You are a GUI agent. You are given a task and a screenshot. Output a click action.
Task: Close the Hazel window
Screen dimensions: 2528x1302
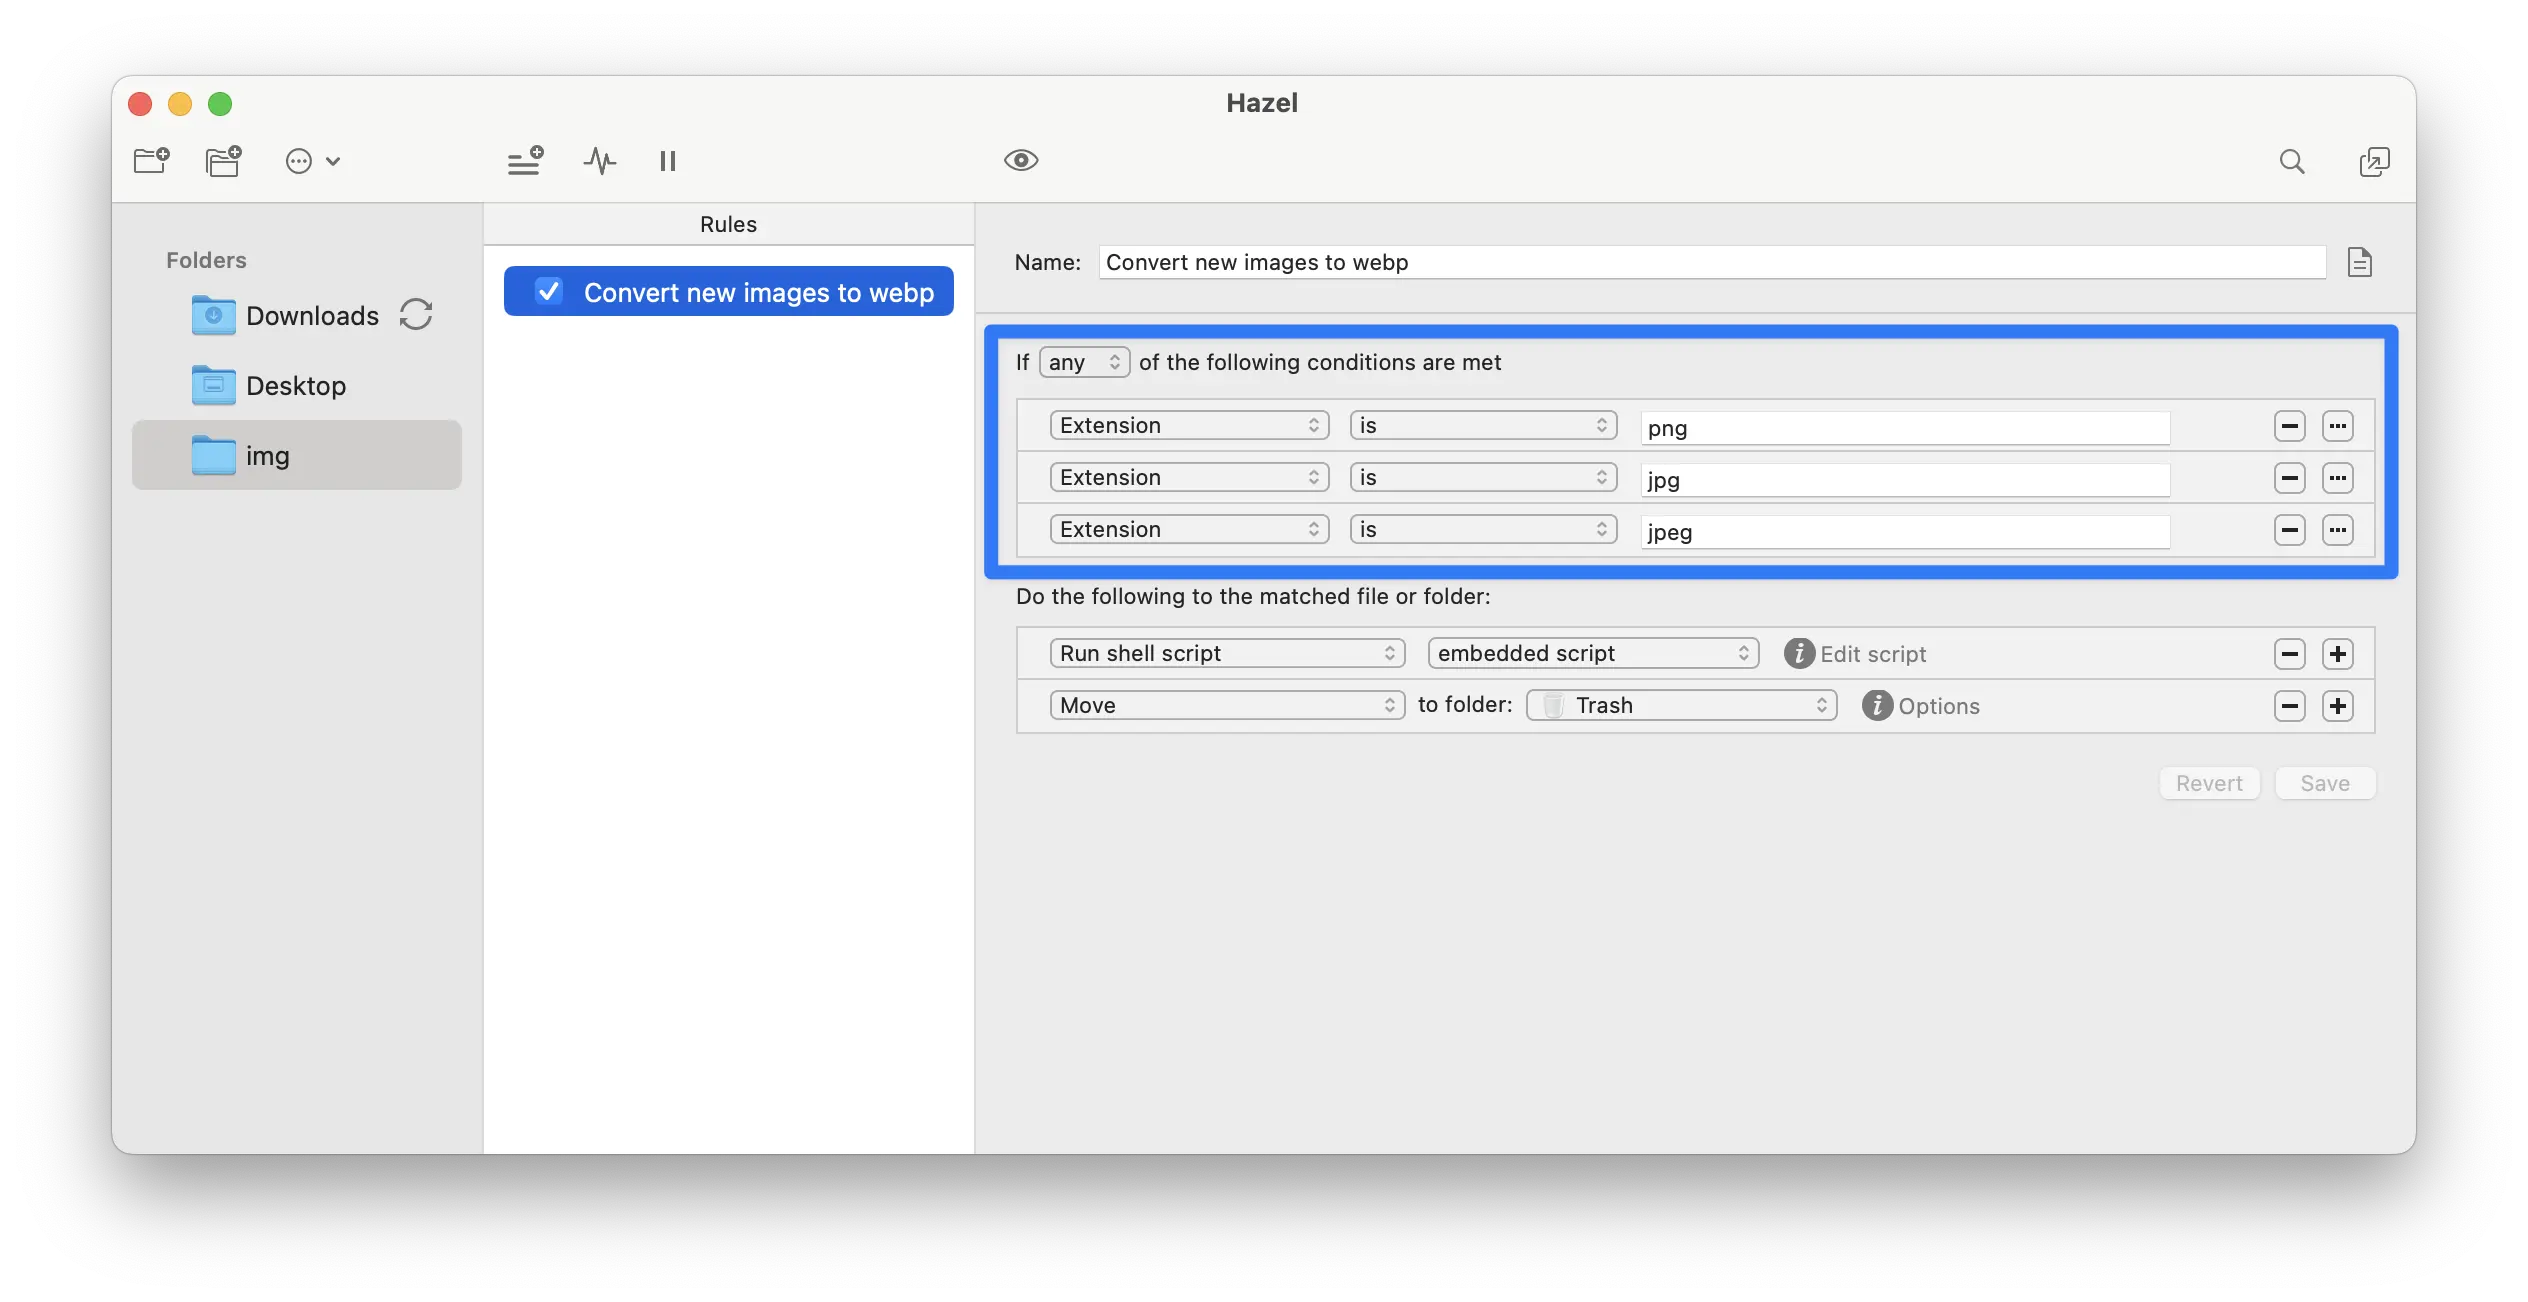pyautogui.click(x=140, y=104)
